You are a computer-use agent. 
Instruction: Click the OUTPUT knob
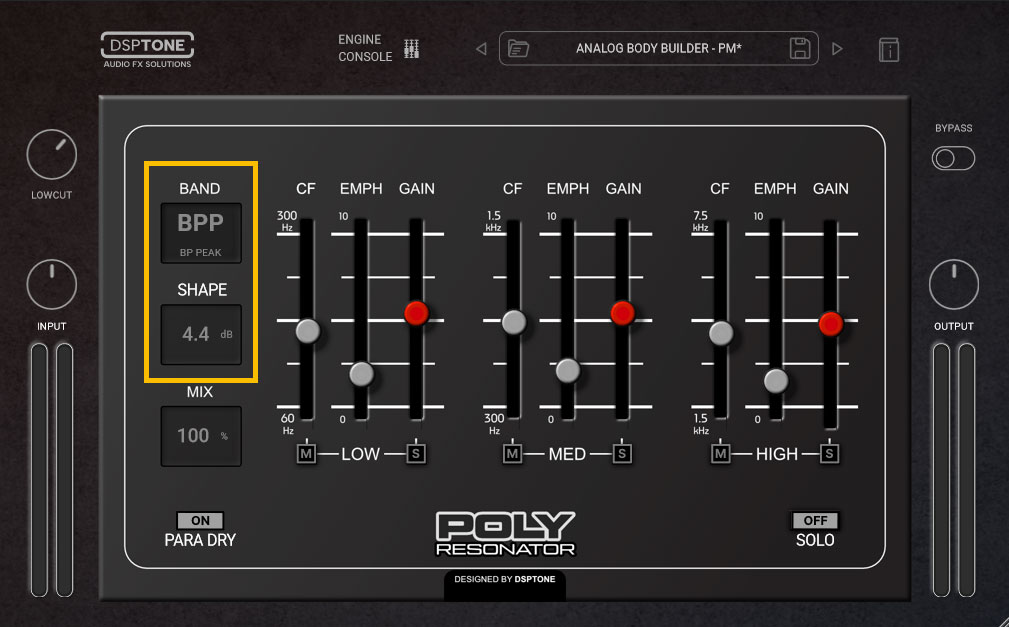pyautogui.click(x=954, y=285)
